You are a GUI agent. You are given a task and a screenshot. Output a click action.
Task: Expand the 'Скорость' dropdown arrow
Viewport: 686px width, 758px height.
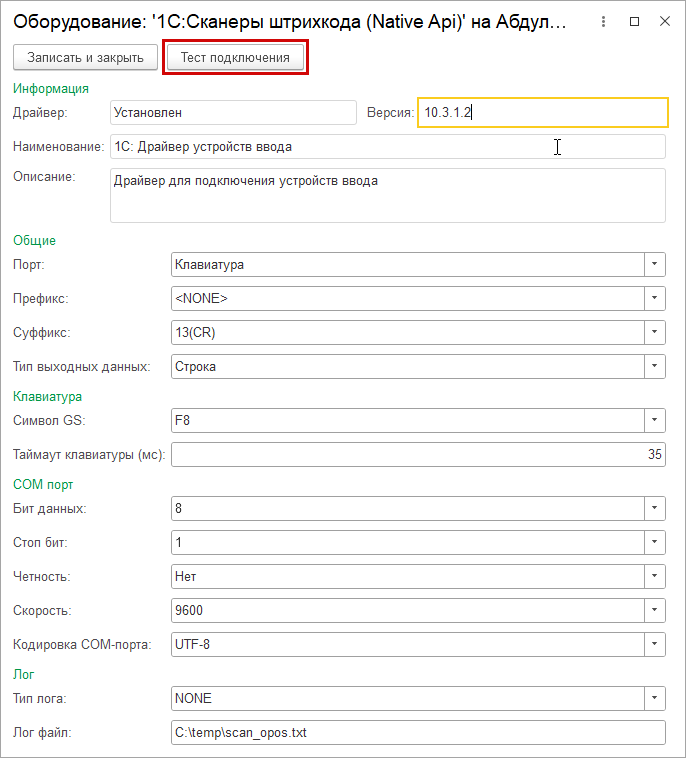654,610
